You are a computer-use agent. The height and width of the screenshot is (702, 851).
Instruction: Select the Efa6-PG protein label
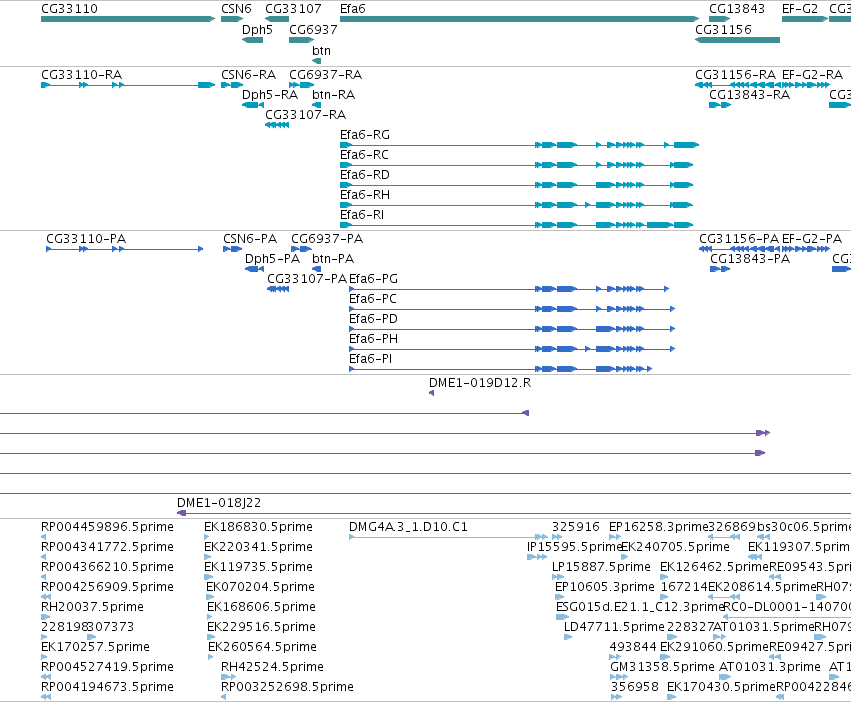(373, 279)
